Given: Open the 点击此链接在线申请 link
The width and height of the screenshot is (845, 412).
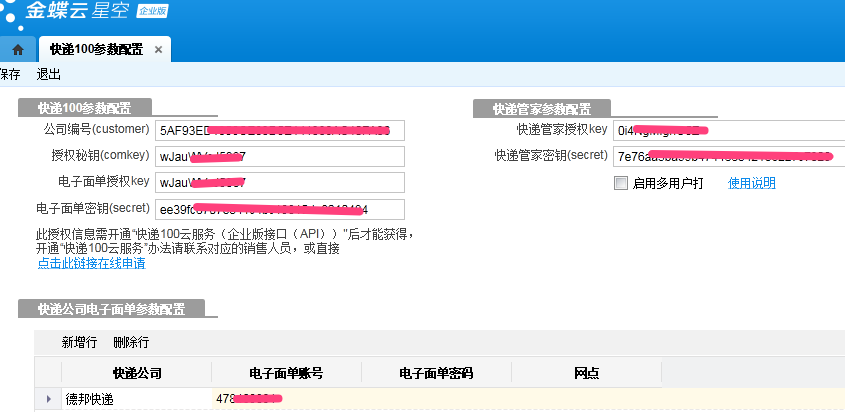Looking at the screenshot, I should (x=91, y=264).
